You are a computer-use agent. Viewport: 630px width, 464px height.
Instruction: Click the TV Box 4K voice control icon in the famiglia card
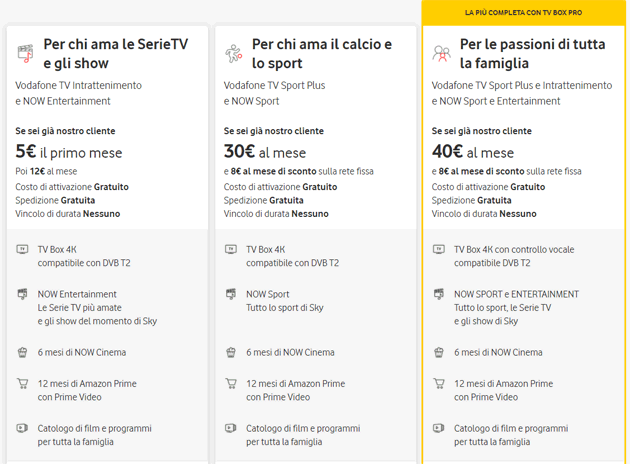tap(439, 249)
